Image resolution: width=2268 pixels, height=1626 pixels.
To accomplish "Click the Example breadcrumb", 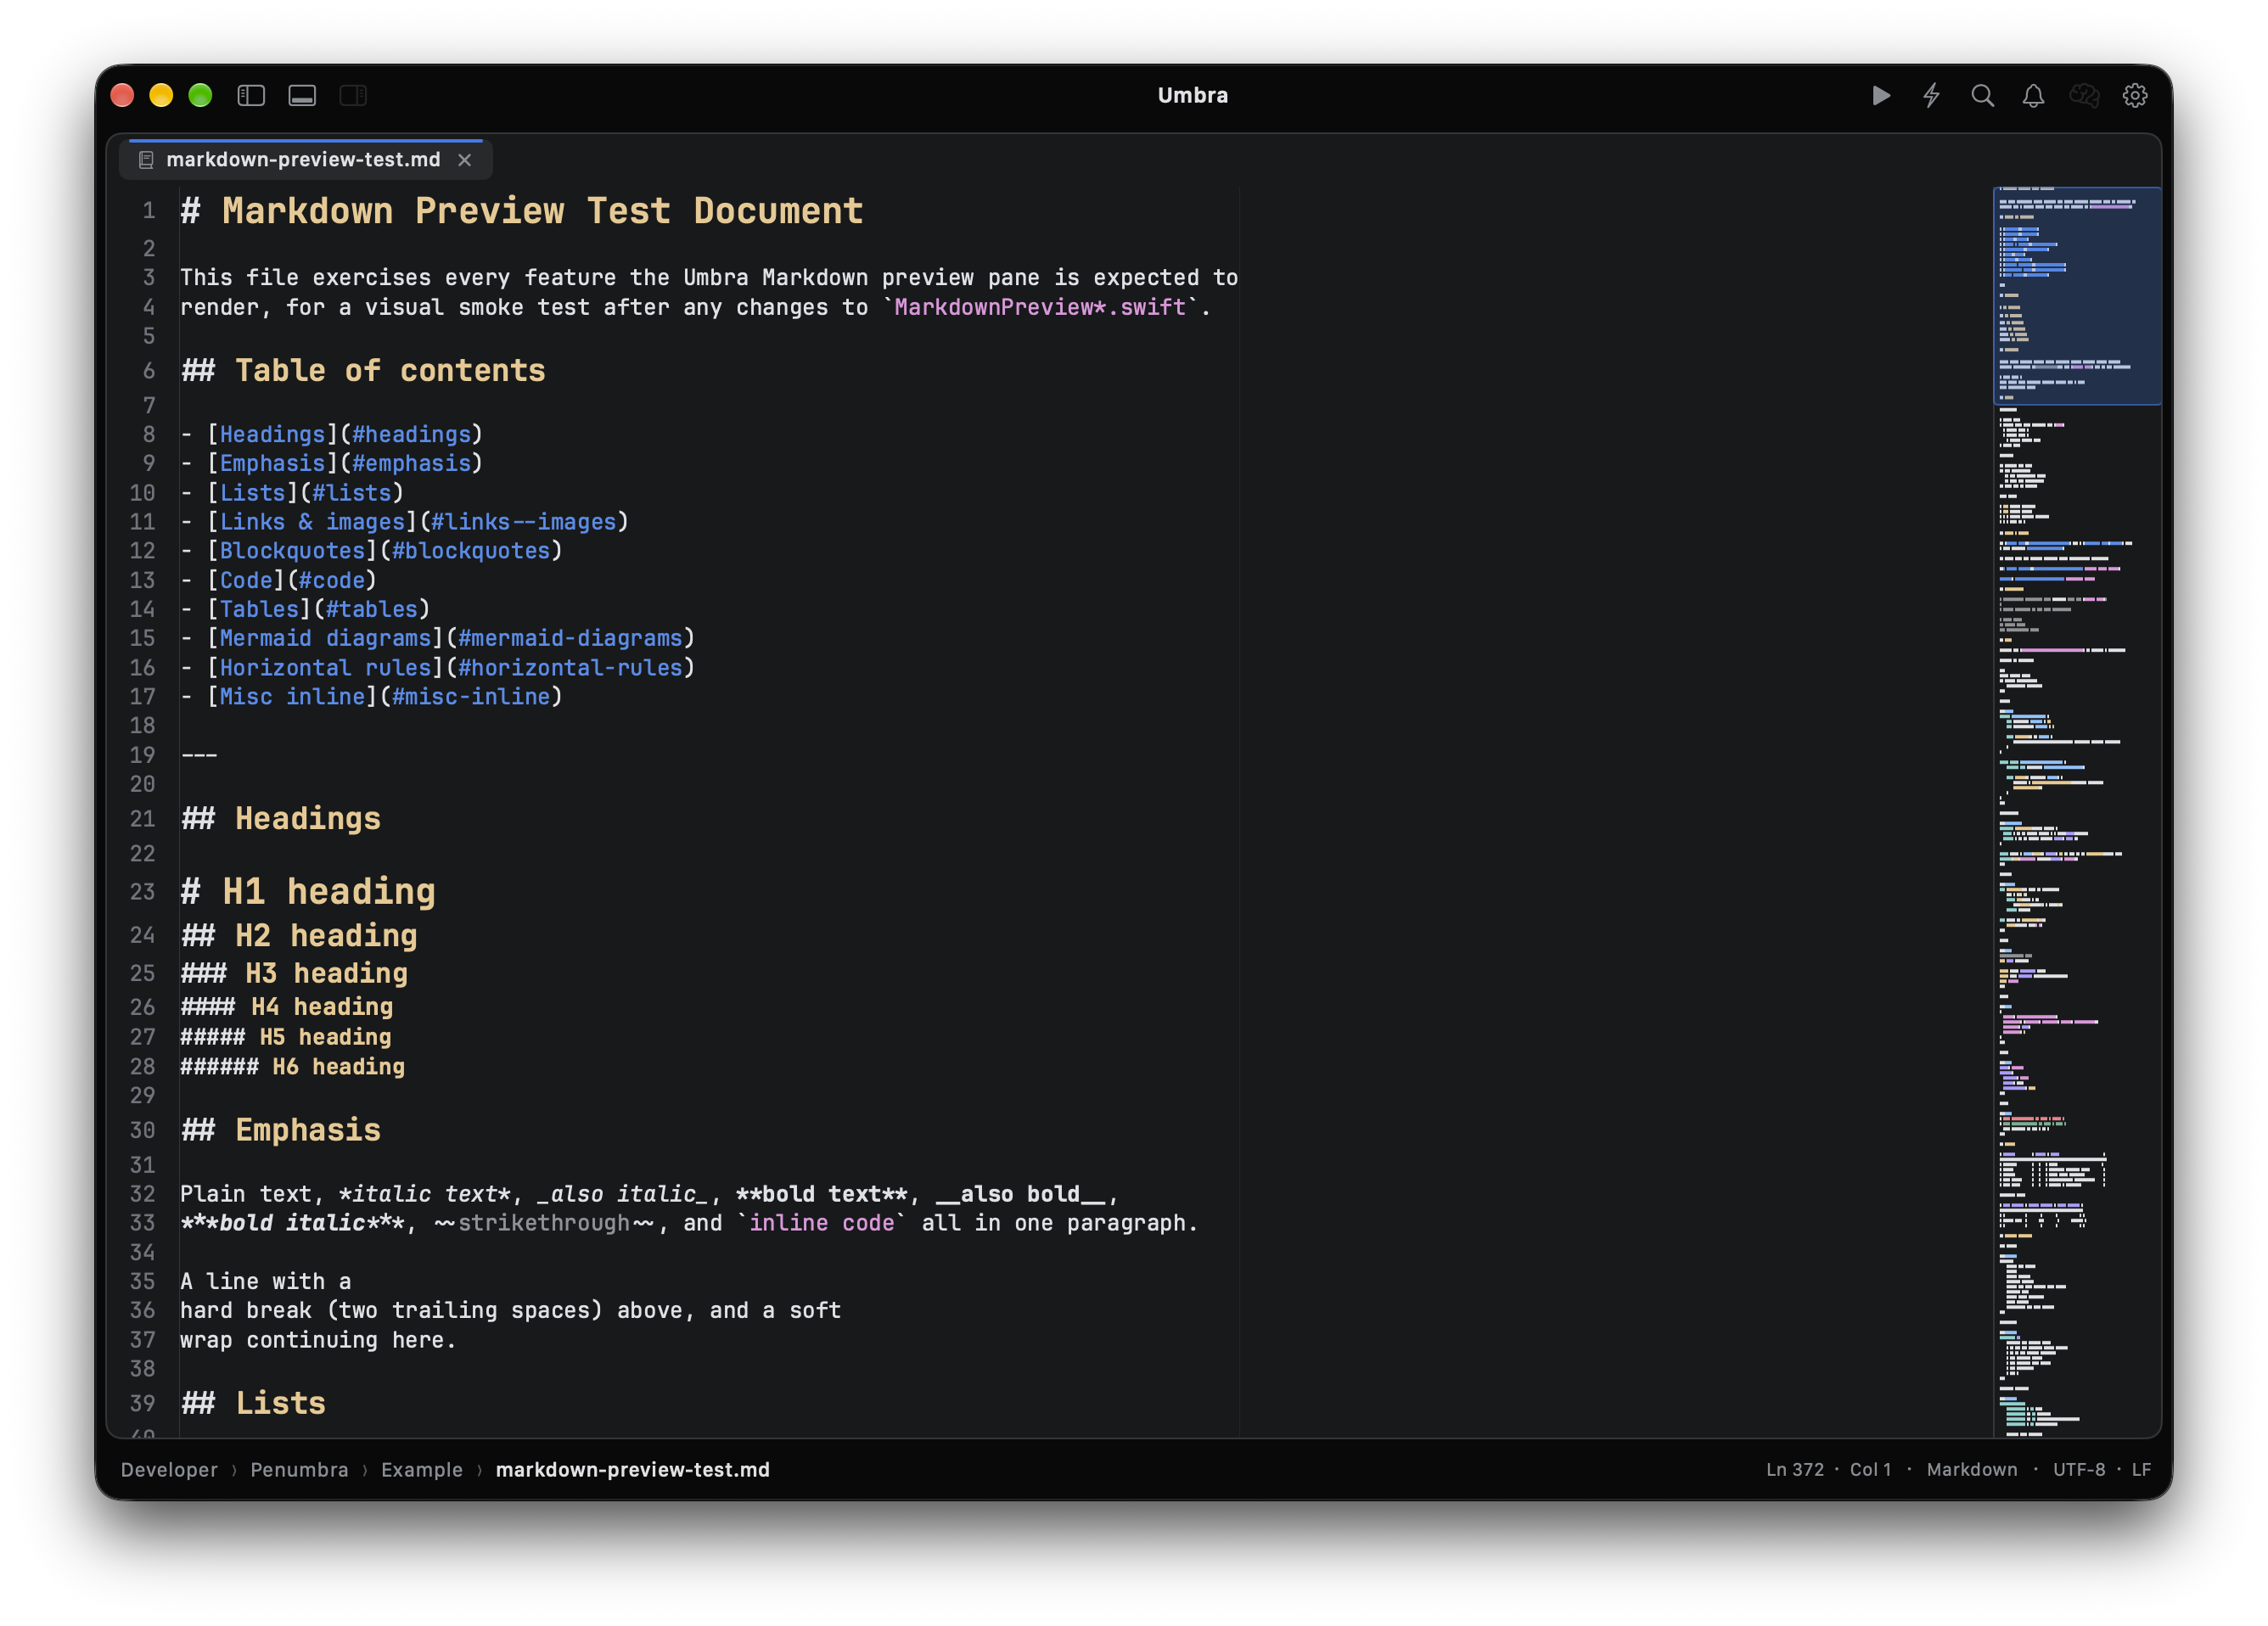I will click(422, 1469).
